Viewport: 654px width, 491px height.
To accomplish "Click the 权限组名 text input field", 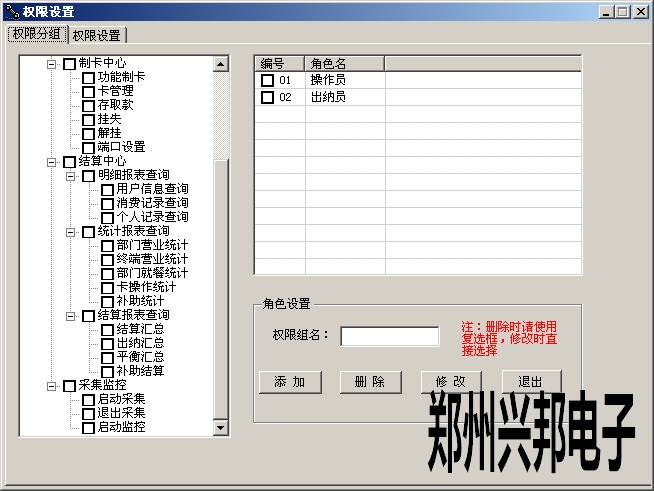I will [390, 336].
